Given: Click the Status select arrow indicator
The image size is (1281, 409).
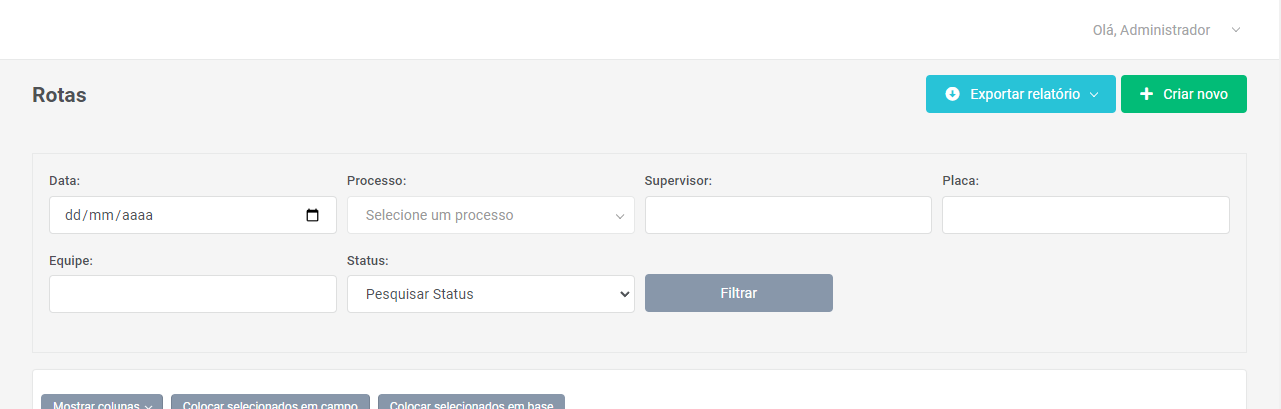Looking at the screenshot, I should click(625, 294).
